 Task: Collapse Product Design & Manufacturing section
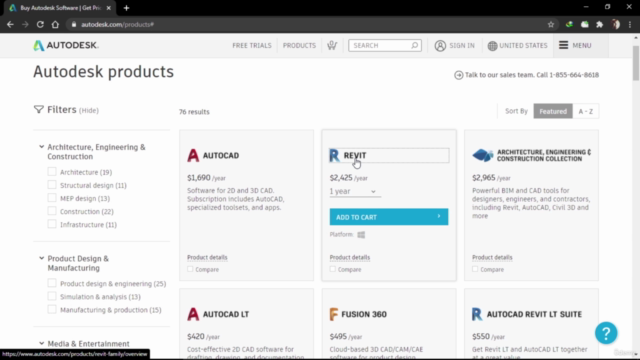click(42, 258)
